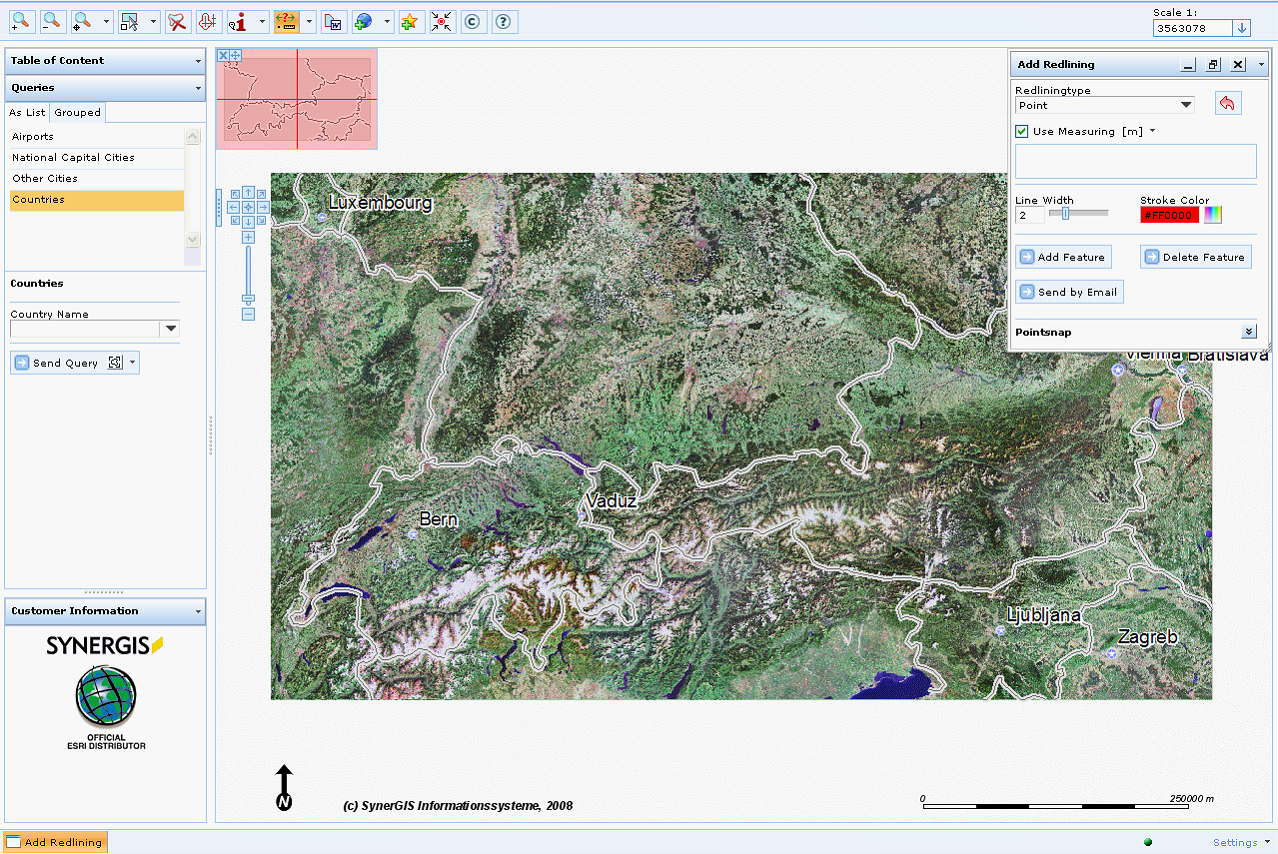
Task: Select the Zoom In tool
Action: tap(20, 21)
